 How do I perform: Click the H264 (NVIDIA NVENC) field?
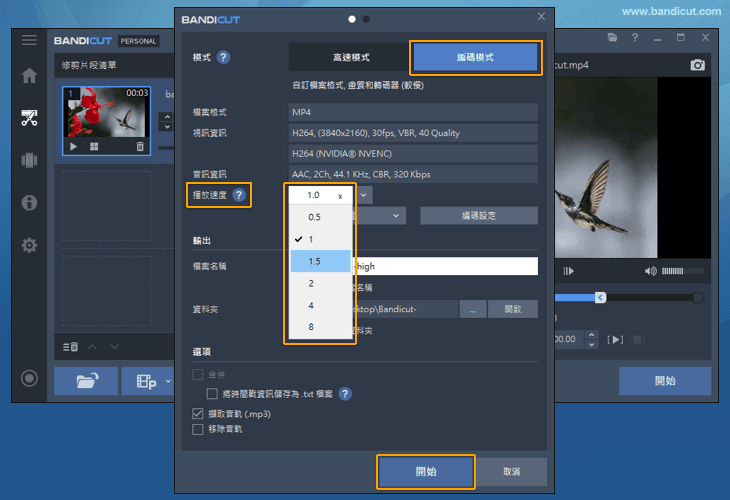(x=413, y=154)
